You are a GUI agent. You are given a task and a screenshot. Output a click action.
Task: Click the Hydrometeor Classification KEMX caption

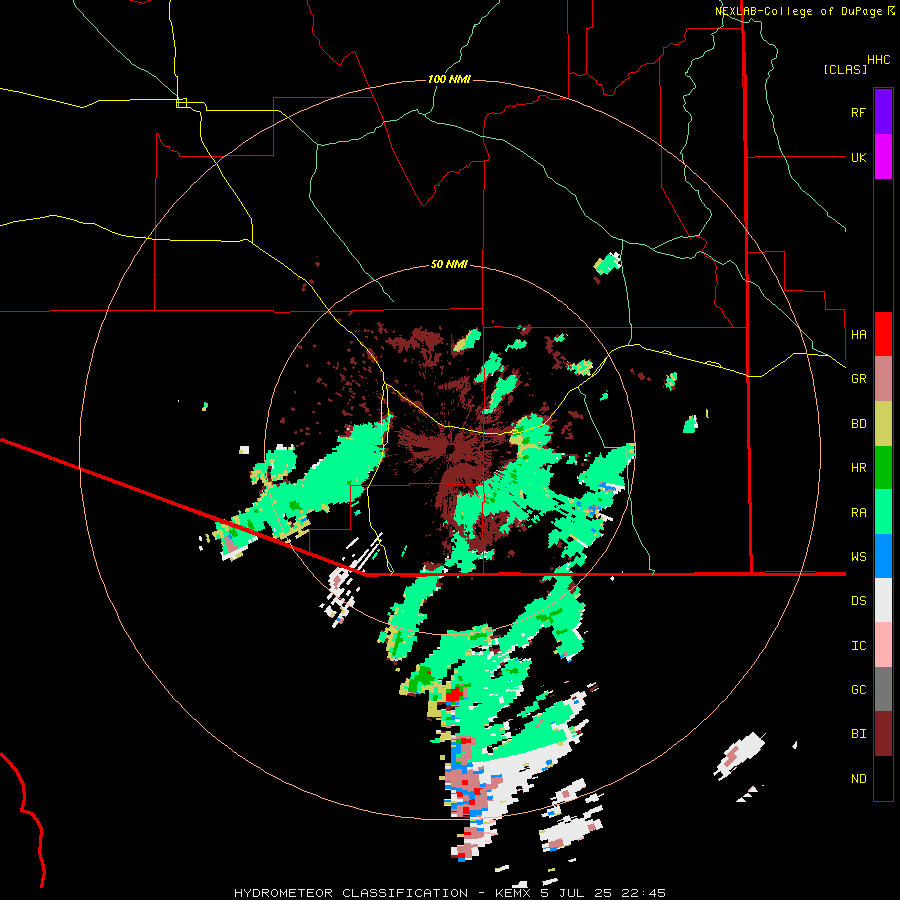450,893
